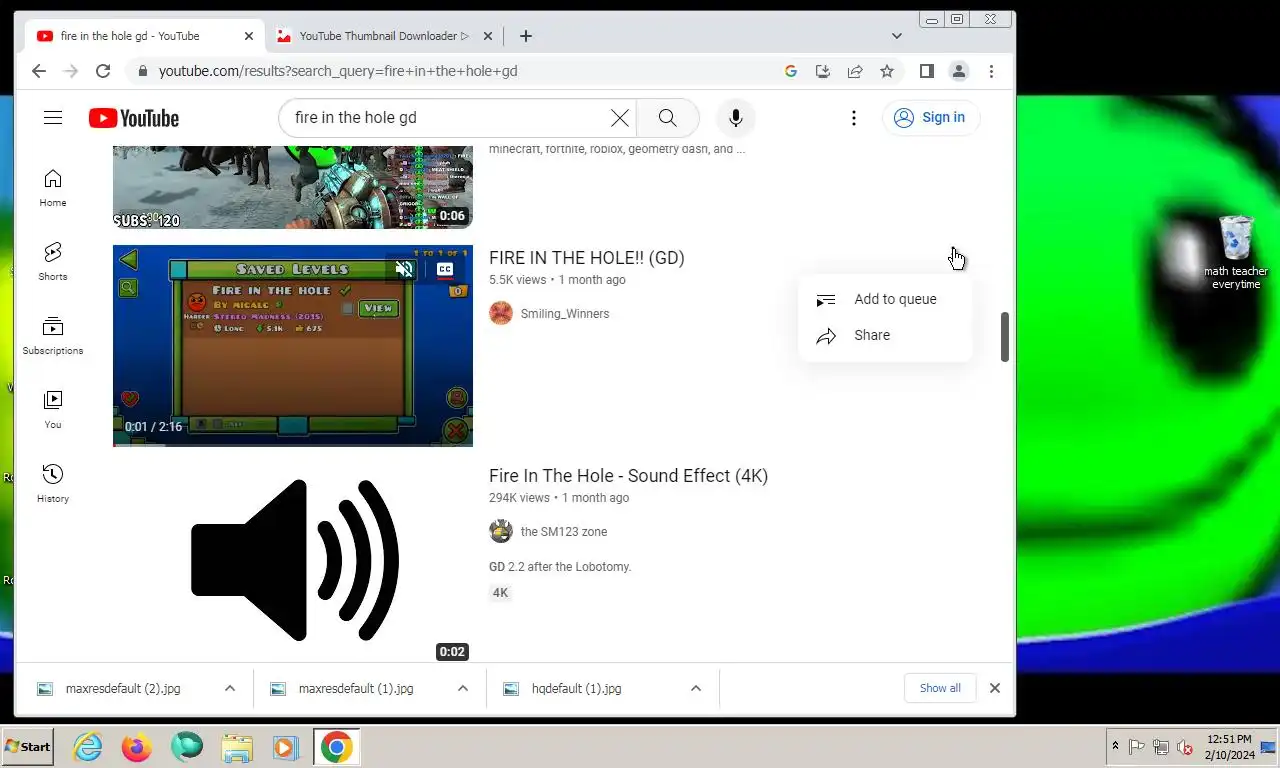Open the 0:06 video thumbnail
The height and width of the screenshot is (768, 1280).
tap(293, 187)
